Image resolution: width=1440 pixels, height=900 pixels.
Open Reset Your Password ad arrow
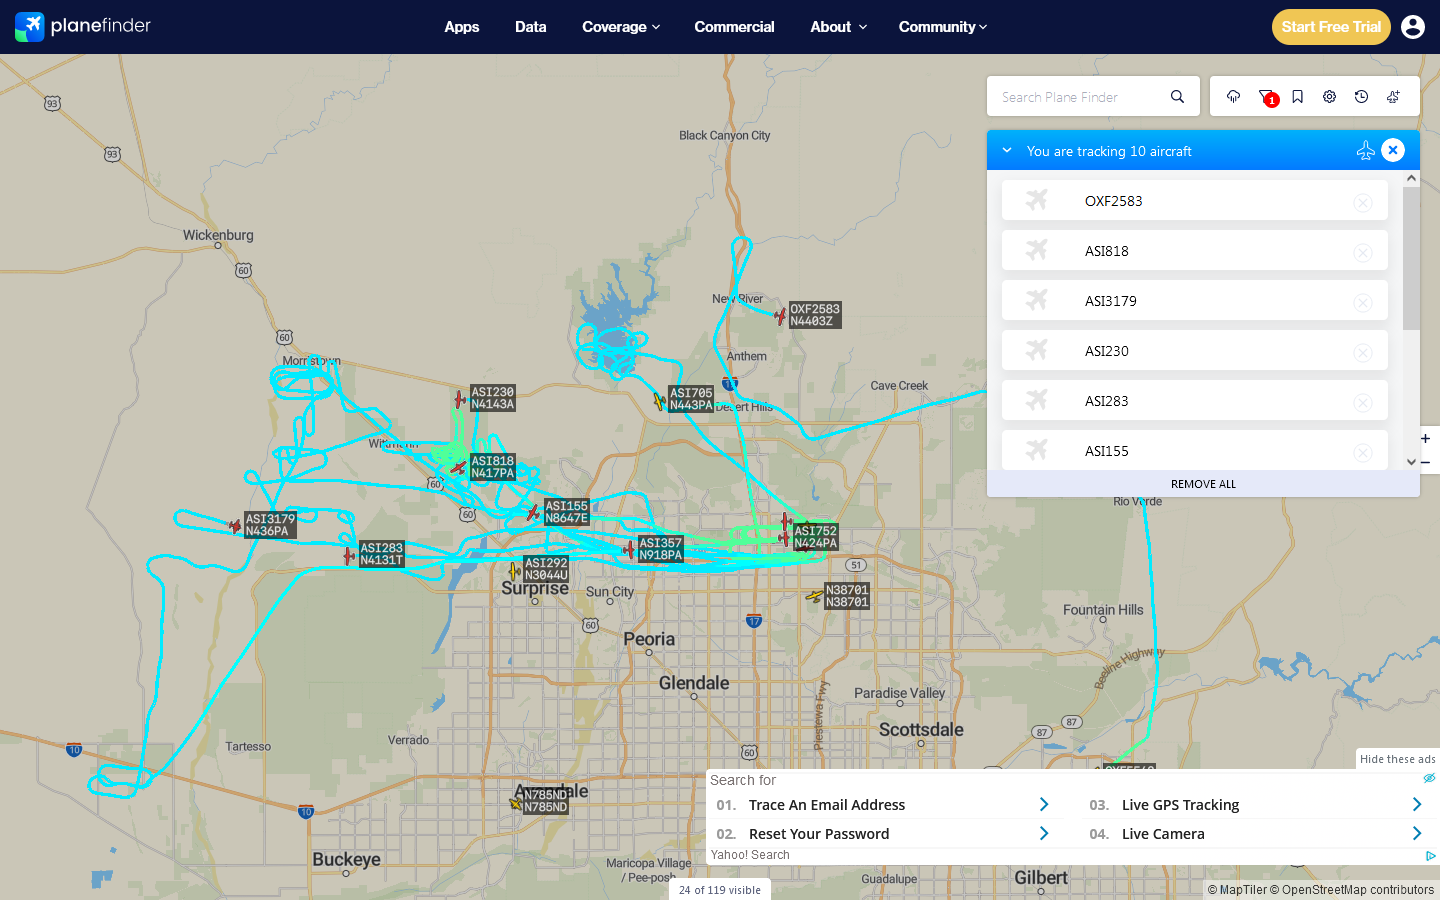pyautogui.click(x=1044, y=834)
